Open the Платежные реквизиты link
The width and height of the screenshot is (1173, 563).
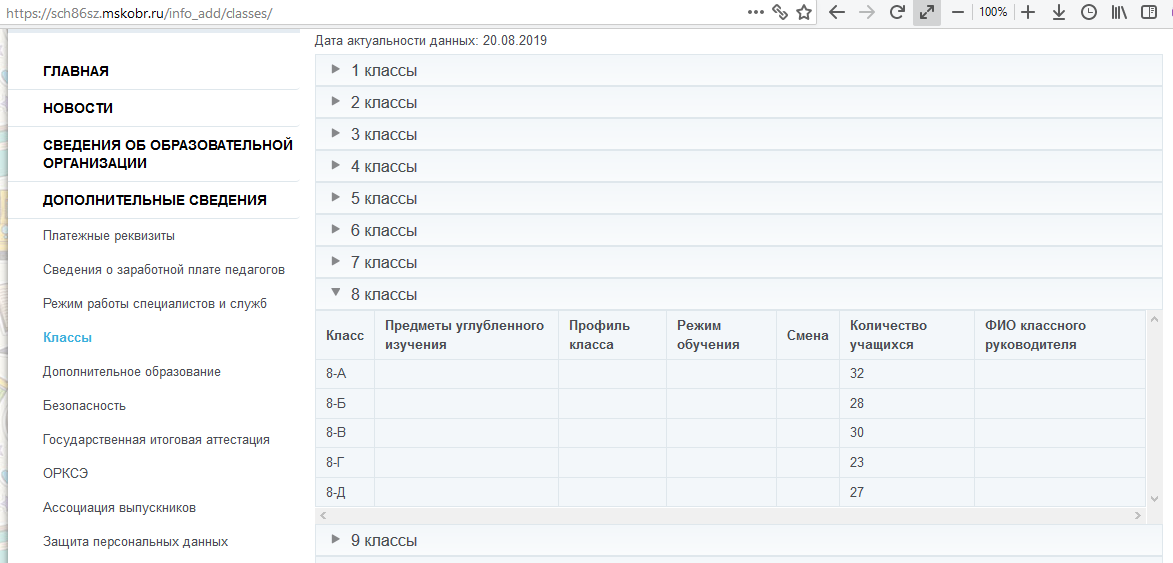click(109, 236)
